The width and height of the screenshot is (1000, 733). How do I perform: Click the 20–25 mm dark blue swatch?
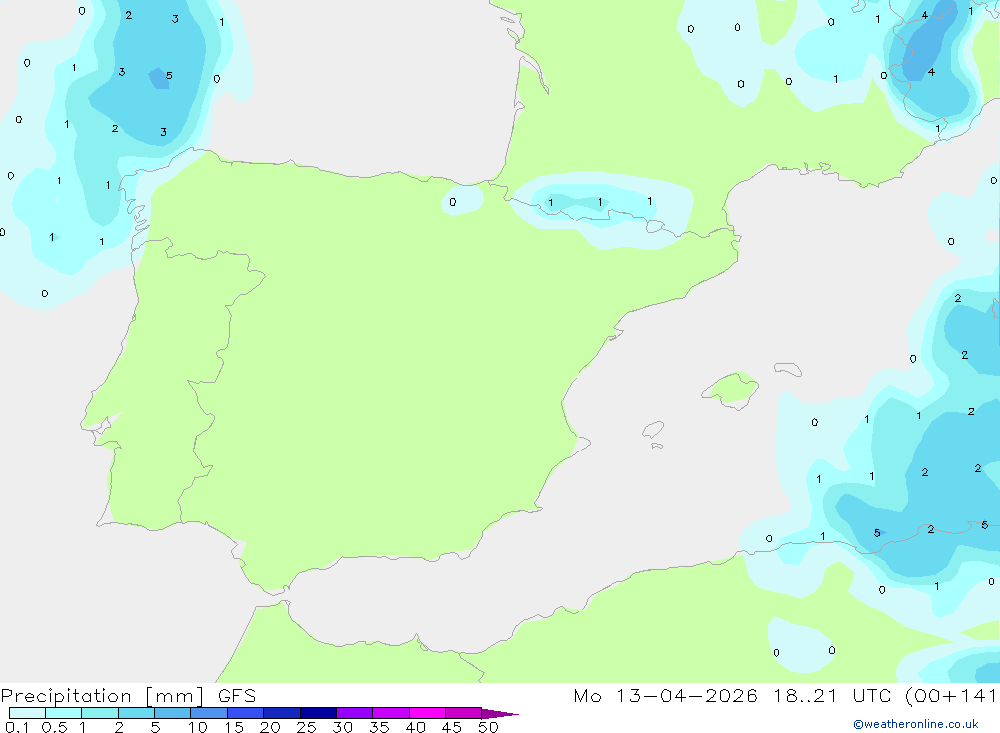pos(282,713)
